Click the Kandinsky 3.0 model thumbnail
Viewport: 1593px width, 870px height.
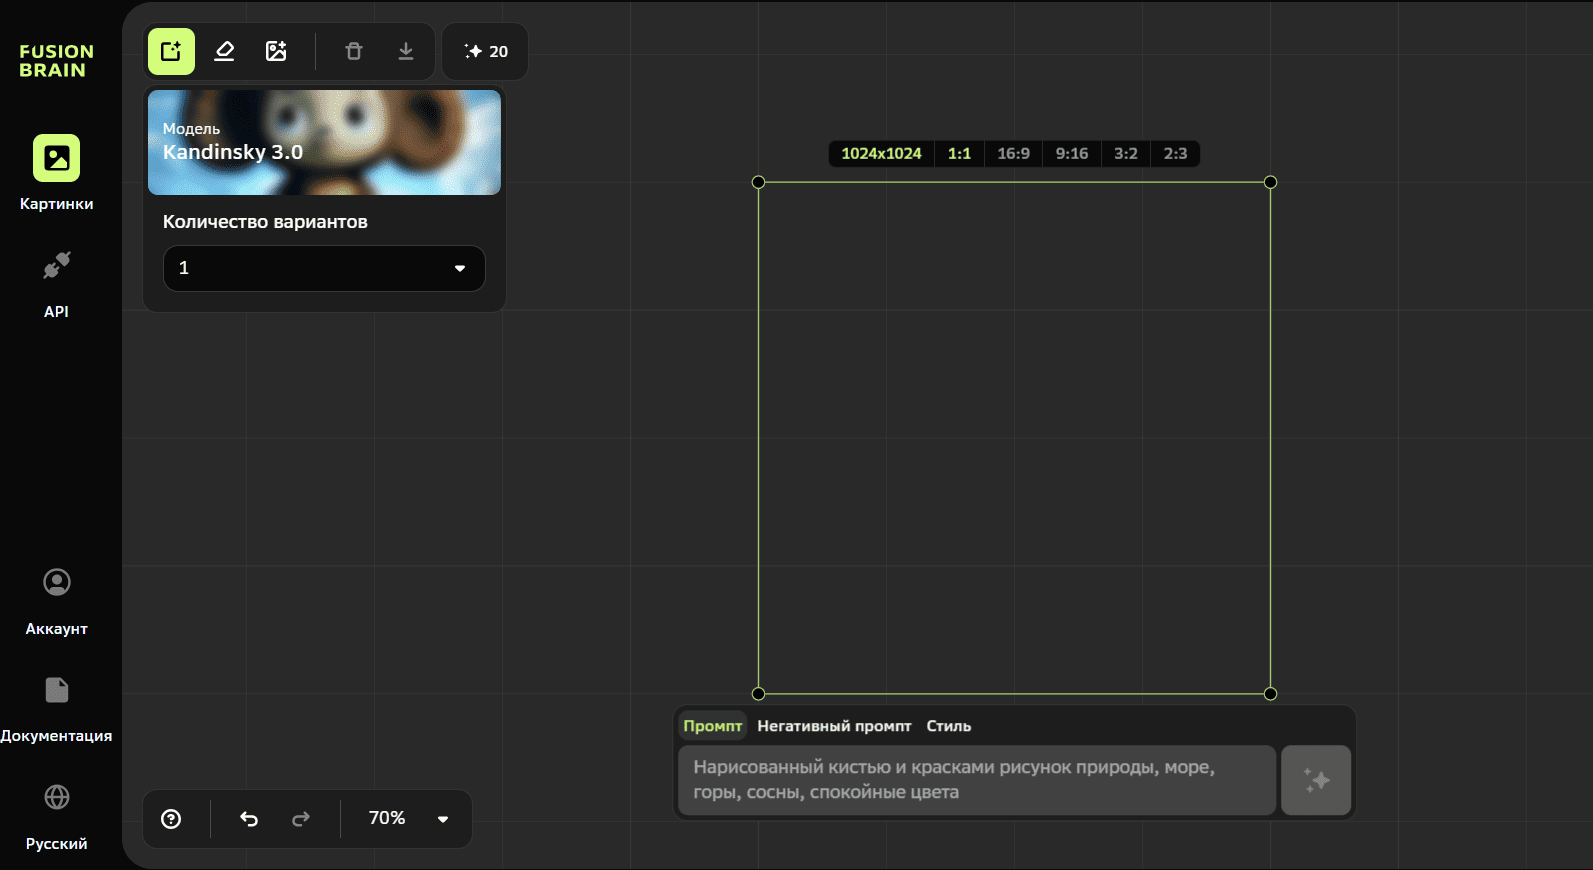click(x=324, y=142)
